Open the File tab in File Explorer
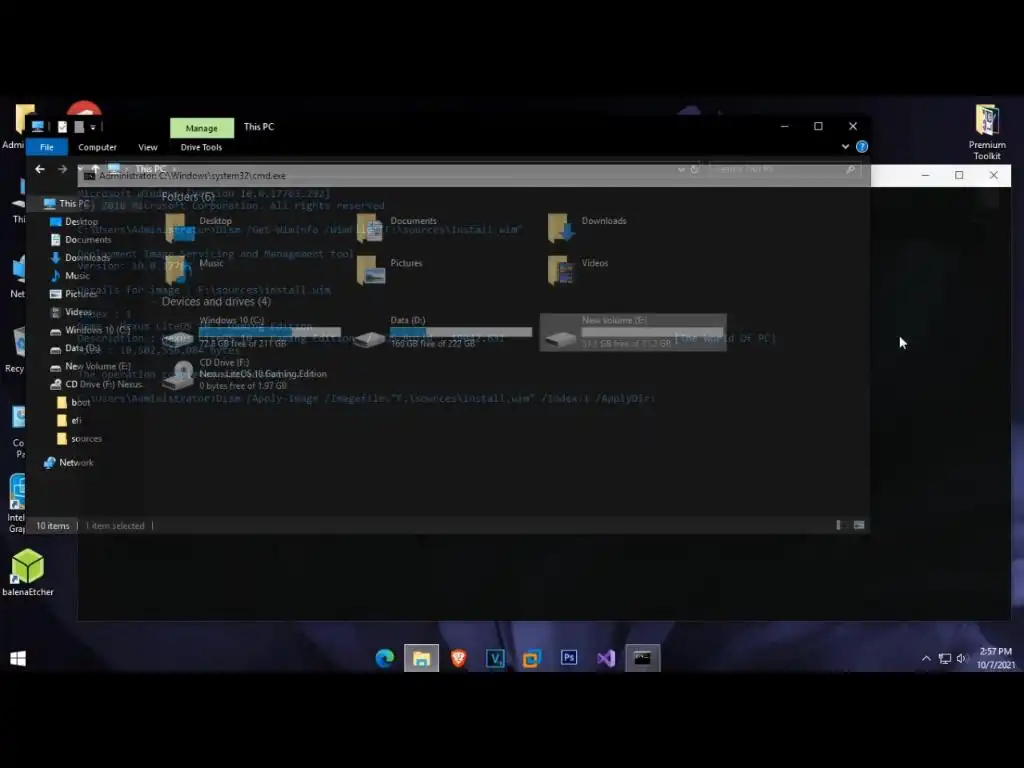Image resolution: width=1024 pixels, height=768 pixels. [46, 147]
